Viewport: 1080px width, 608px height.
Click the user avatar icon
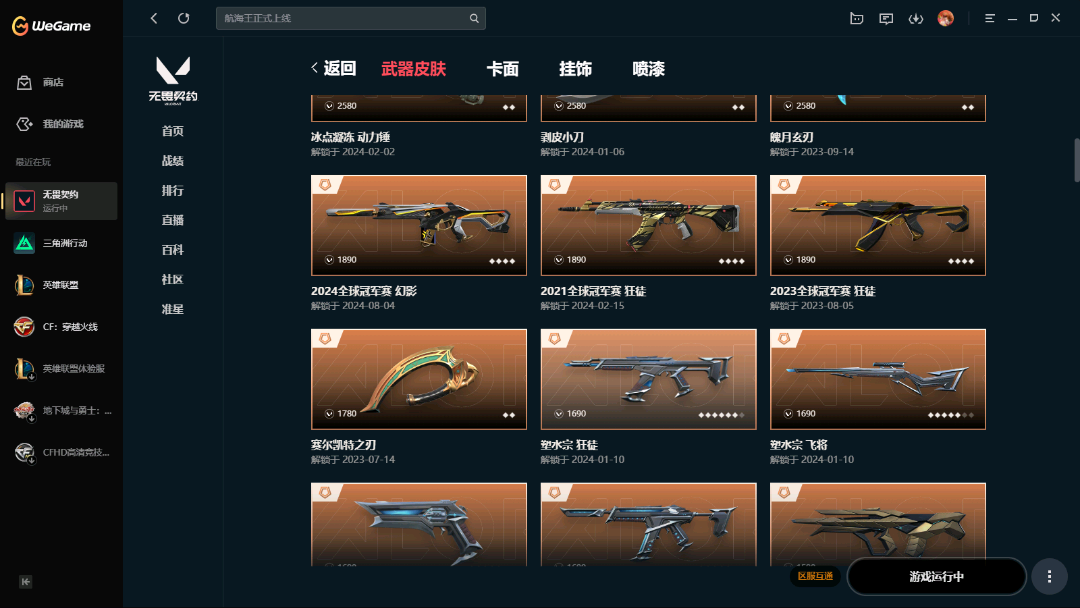pos(946,19)
